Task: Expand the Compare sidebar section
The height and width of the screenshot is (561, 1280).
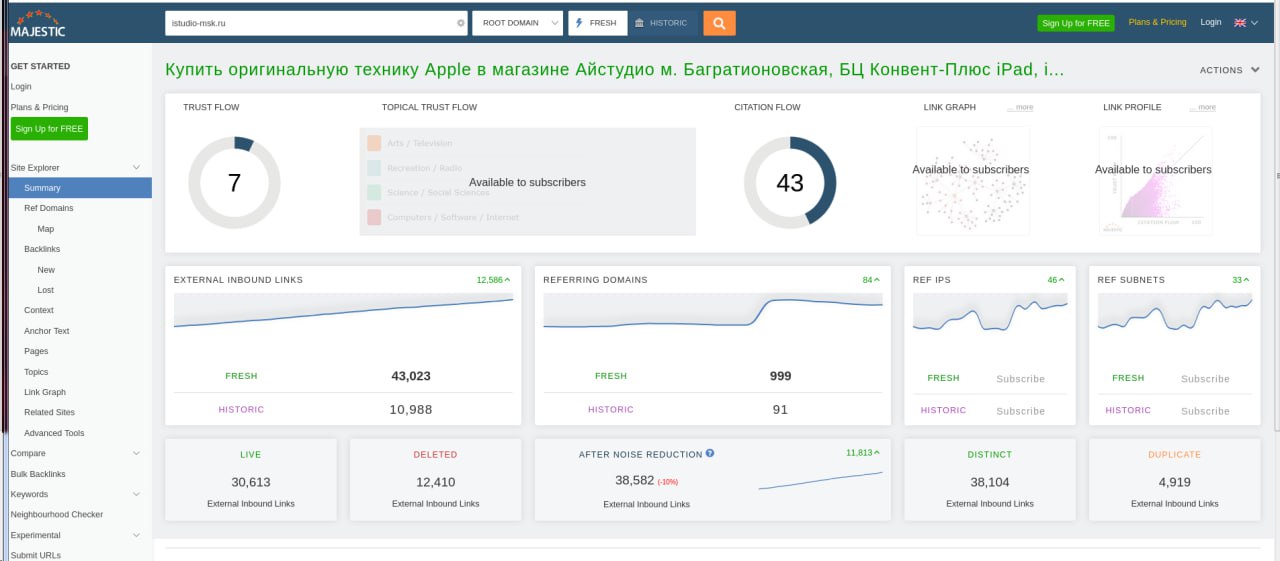Action: pos(136,453)
